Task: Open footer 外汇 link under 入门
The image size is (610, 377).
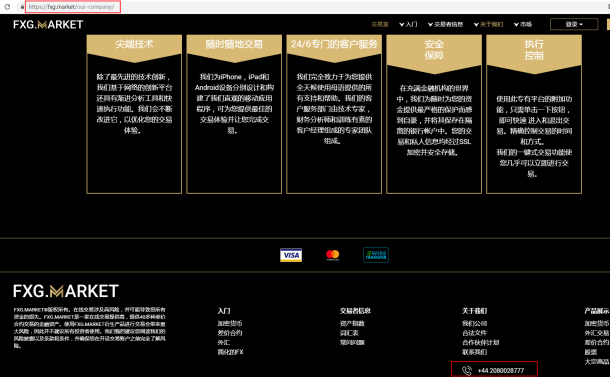Action: click(223, 342)
